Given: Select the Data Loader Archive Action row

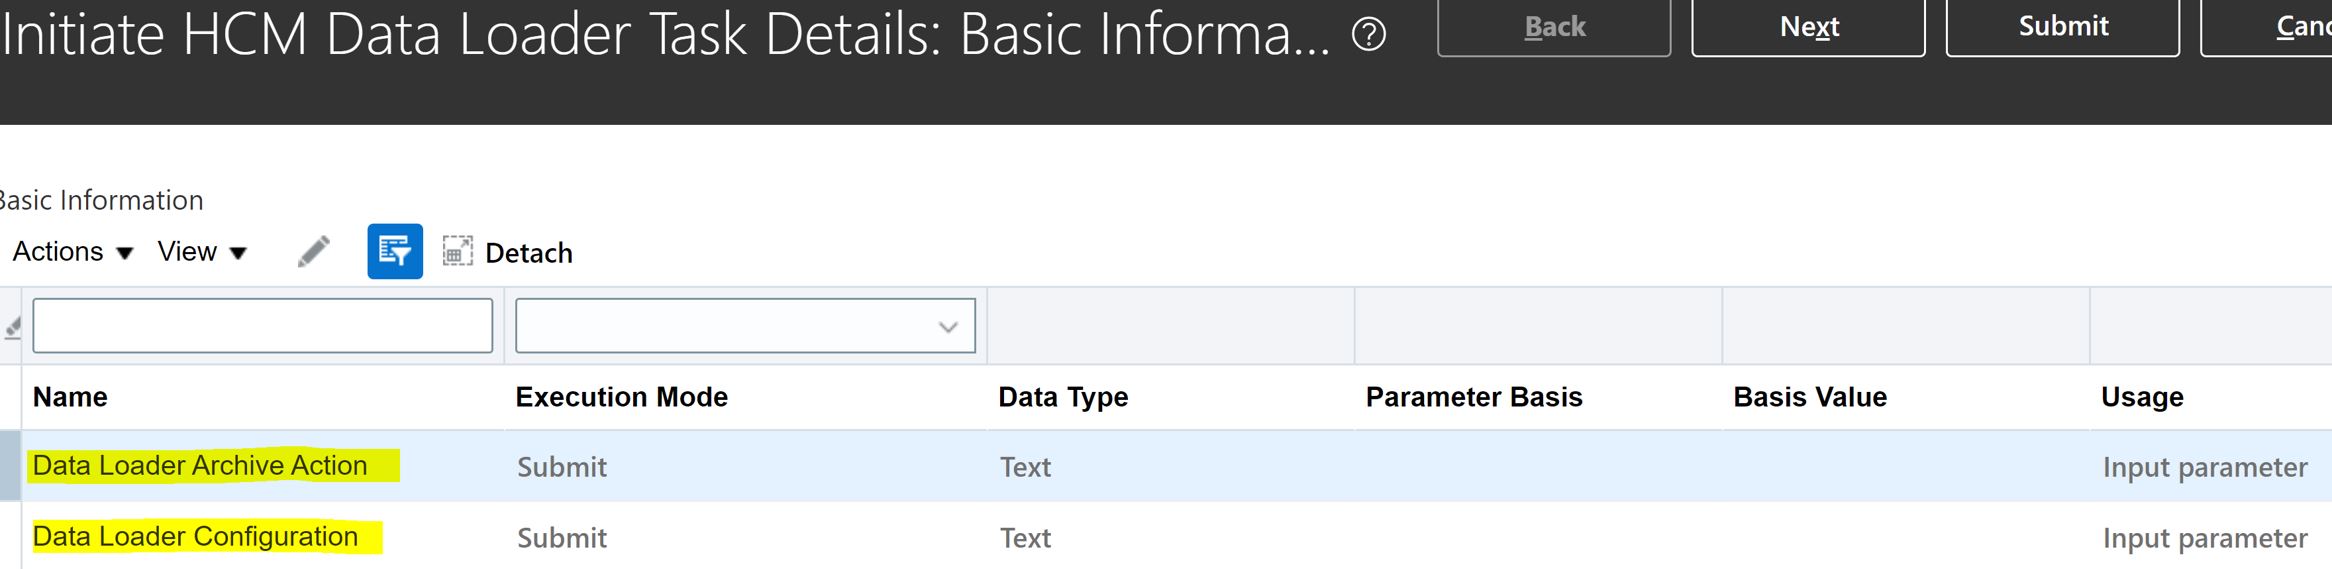Looking at the screenshot, I should pos(200,466).
